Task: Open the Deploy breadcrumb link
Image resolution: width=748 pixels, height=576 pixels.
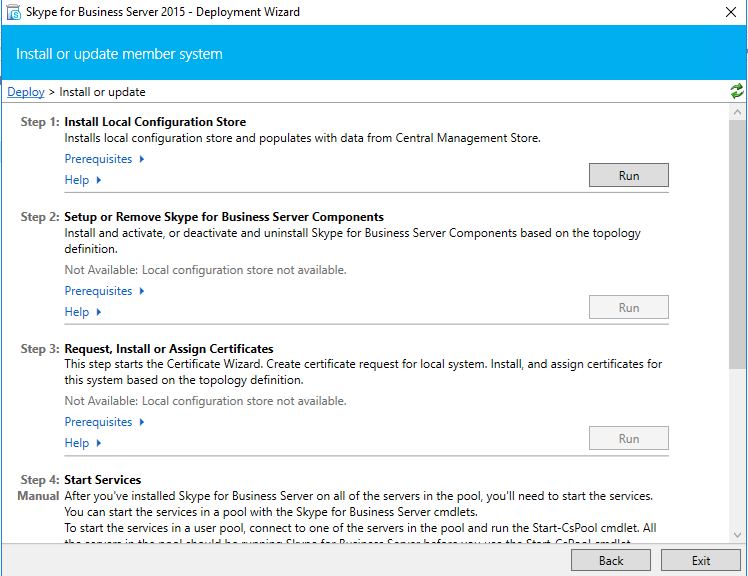Action: coord(26,92)
